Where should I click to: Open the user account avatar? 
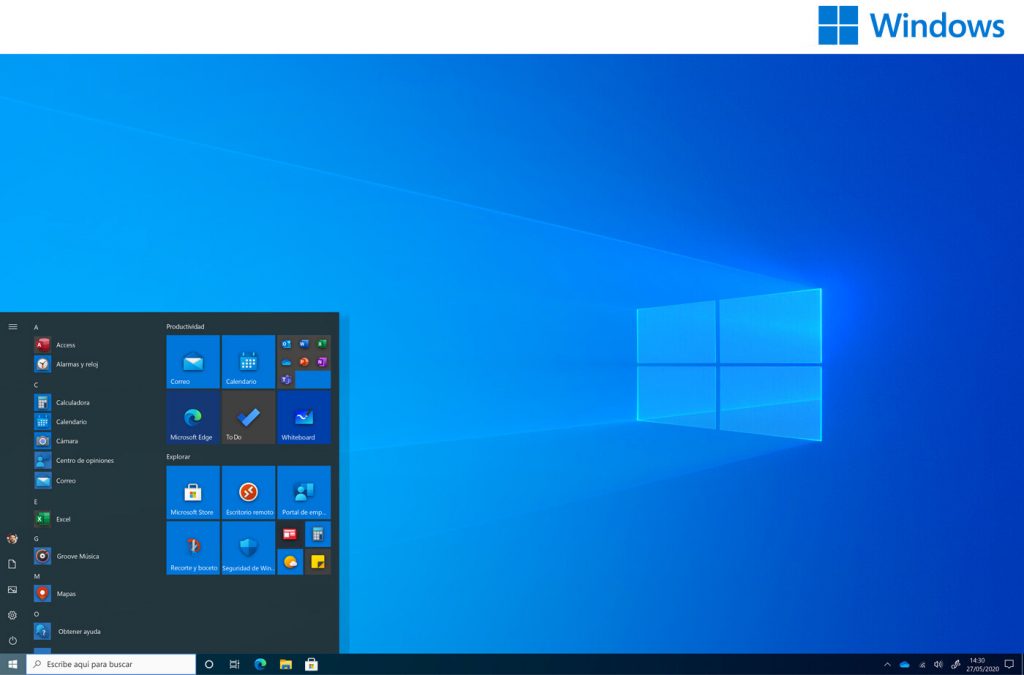pyautogui.click(x=12, y=539)
